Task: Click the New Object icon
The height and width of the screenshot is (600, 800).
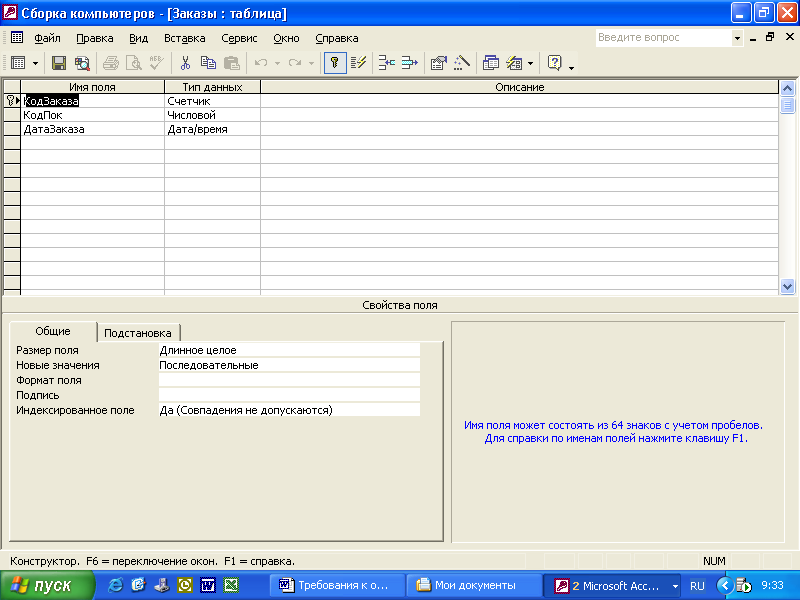Action: 514,63
